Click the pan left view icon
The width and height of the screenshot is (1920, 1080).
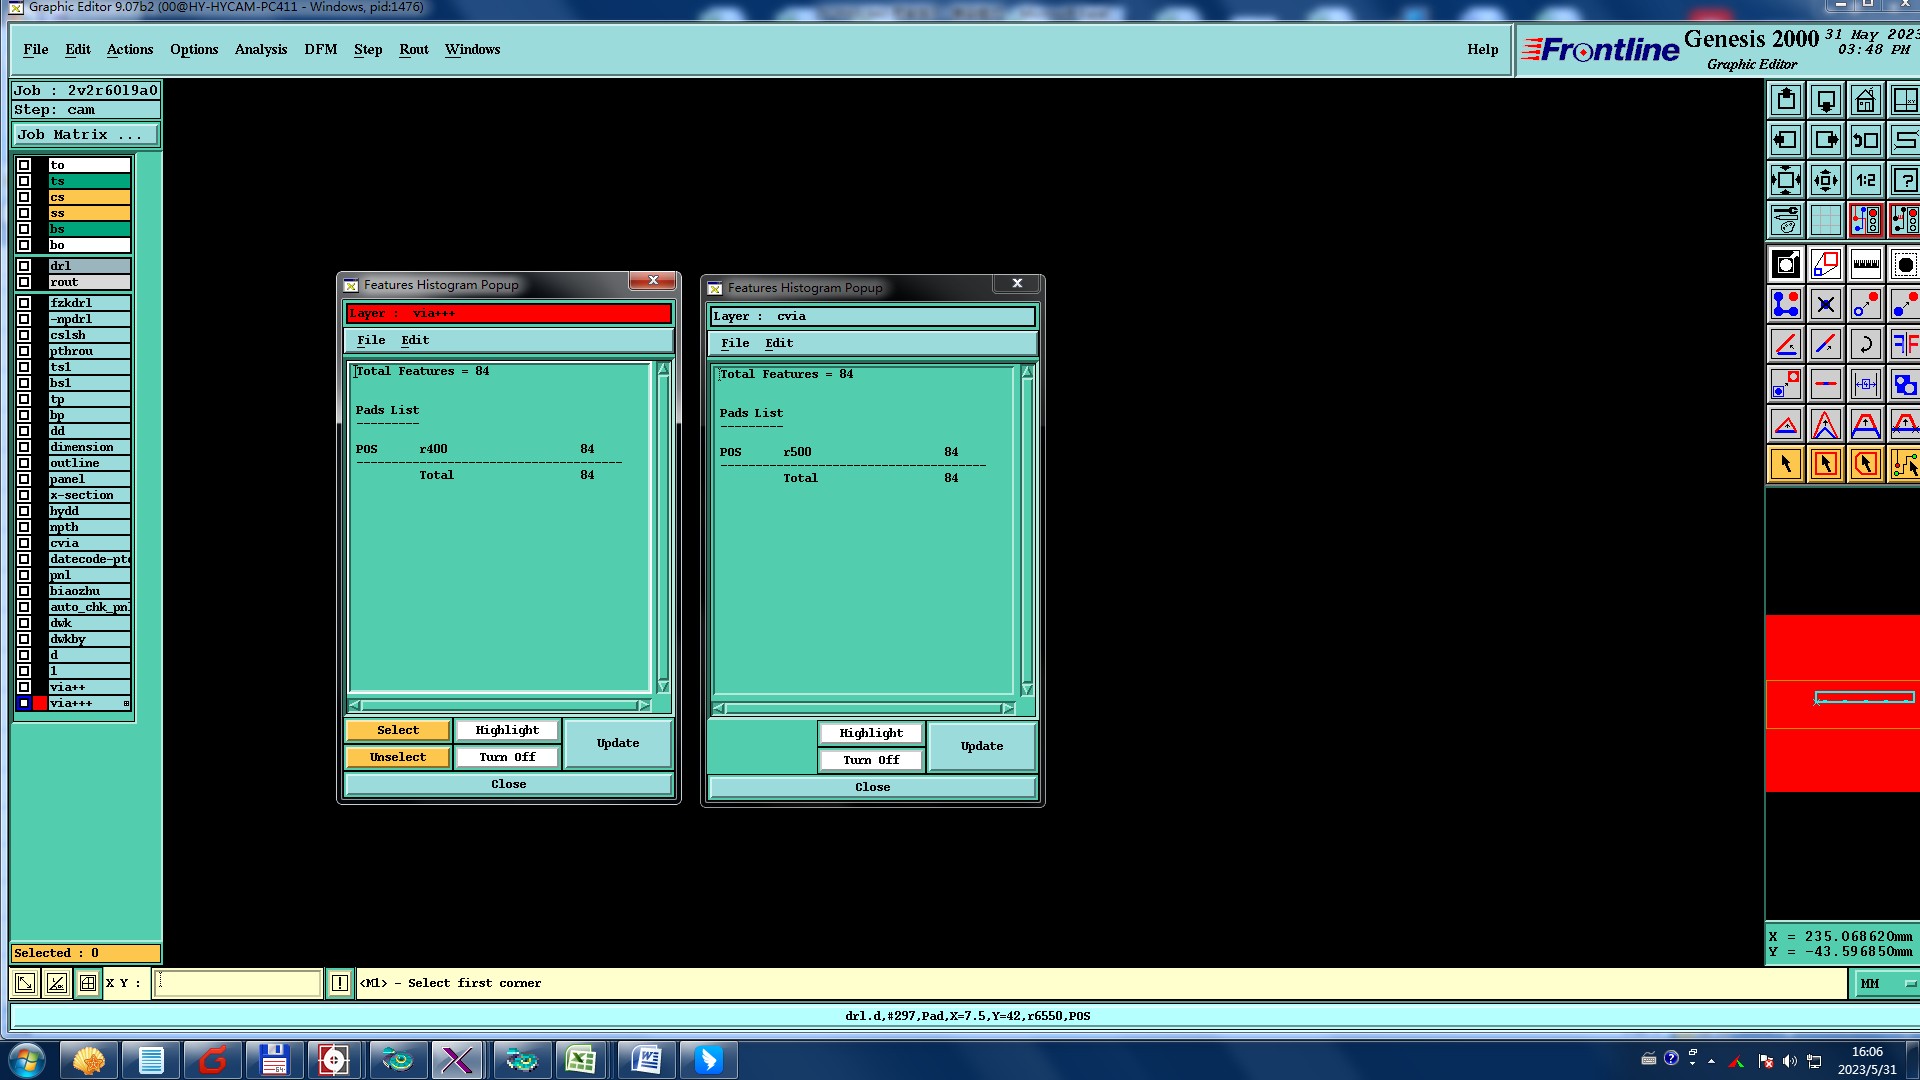[x=1786, y=141]
